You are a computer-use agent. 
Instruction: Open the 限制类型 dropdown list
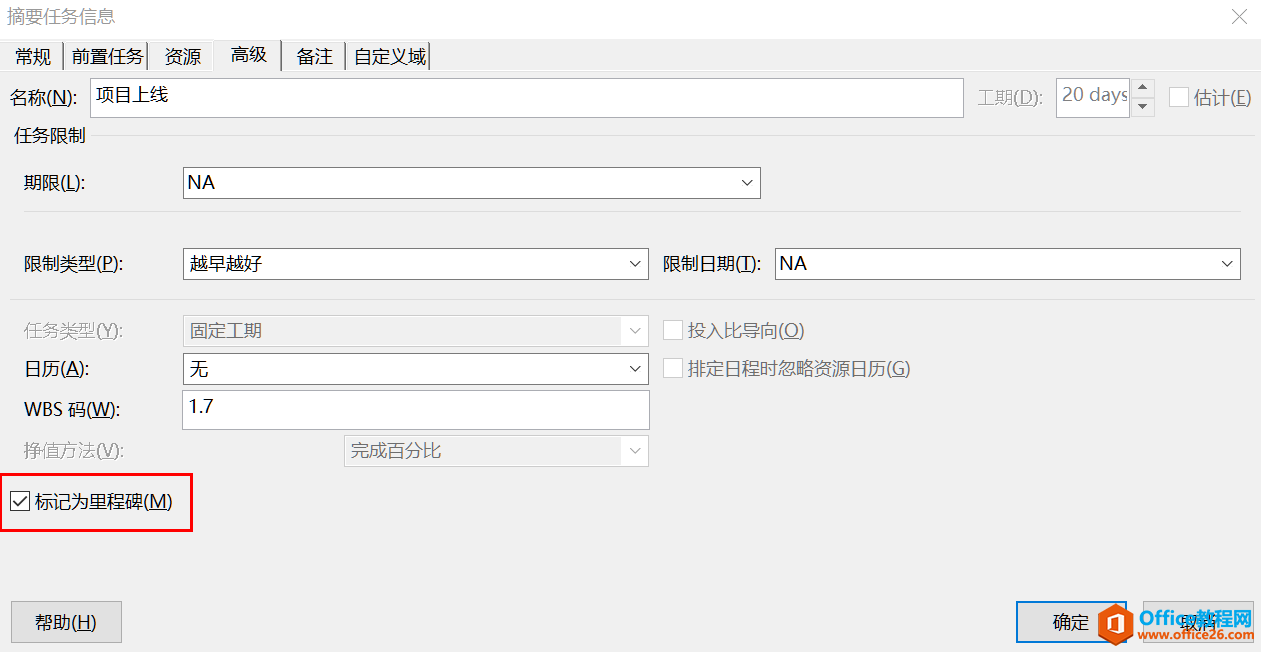click(636, 264)
